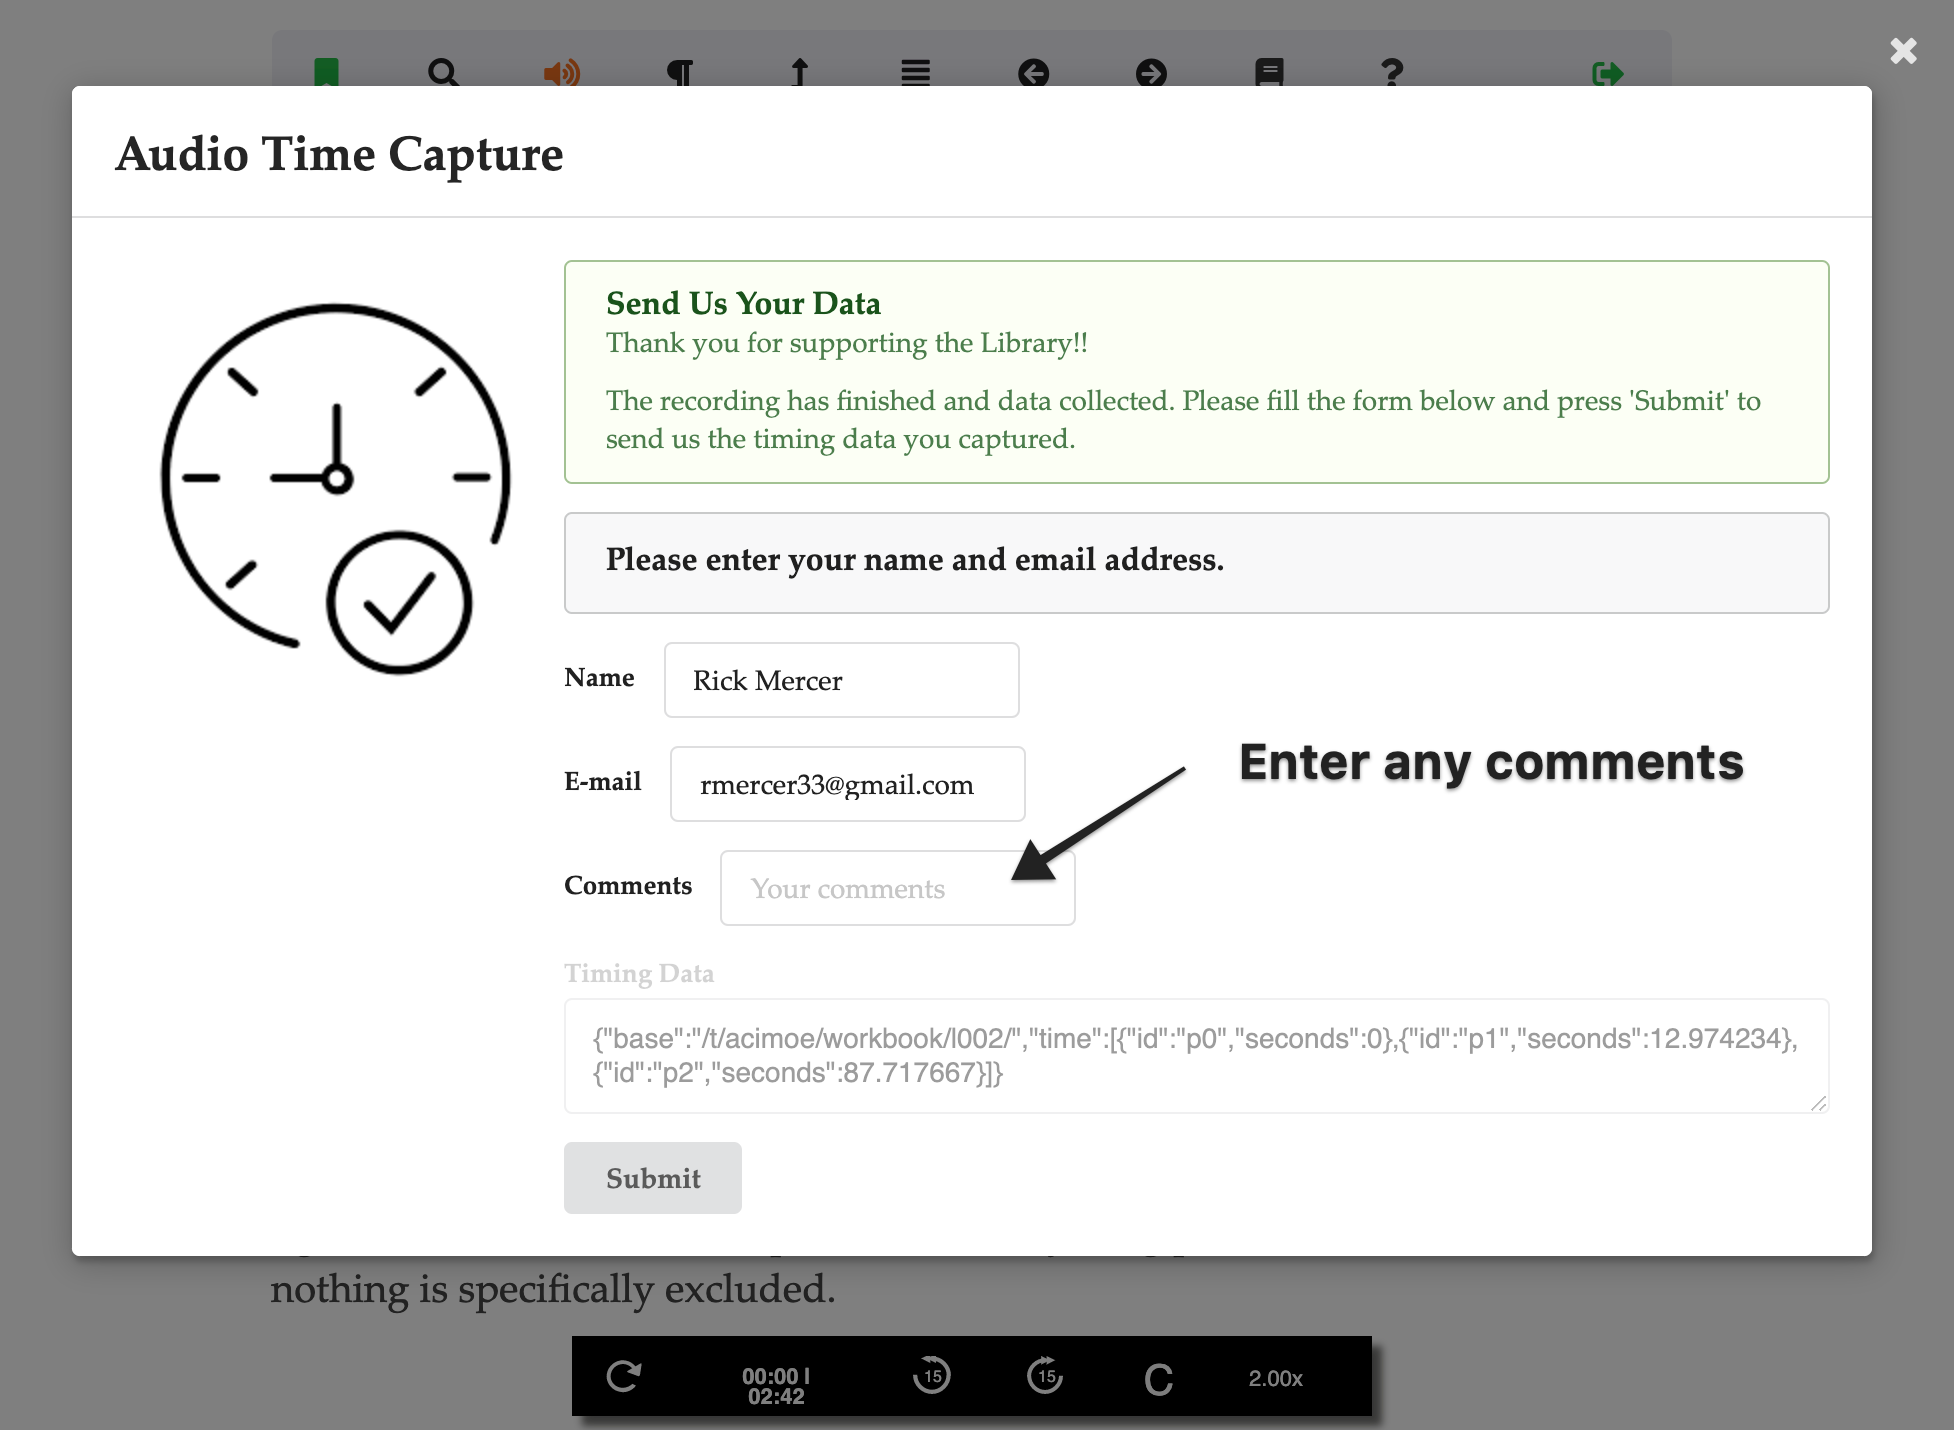
Task: Click the paragraph mark toolbar icon
Action: tap(679, 72)
